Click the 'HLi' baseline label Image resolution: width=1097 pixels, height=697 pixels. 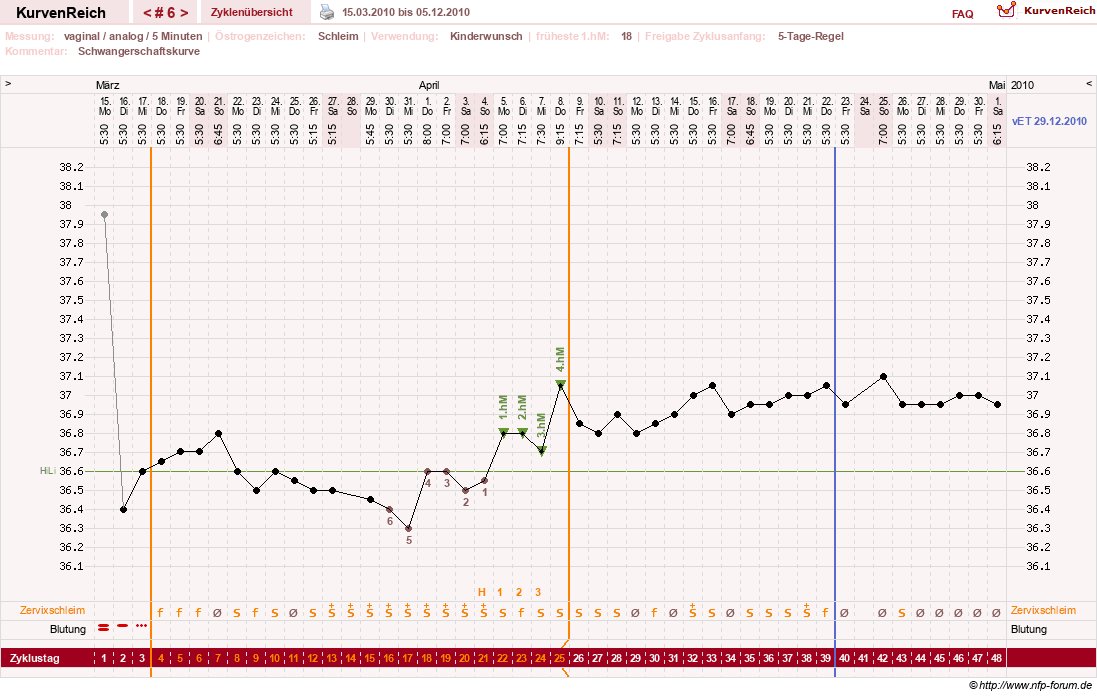pyautogui.click(x=48, y=471)
